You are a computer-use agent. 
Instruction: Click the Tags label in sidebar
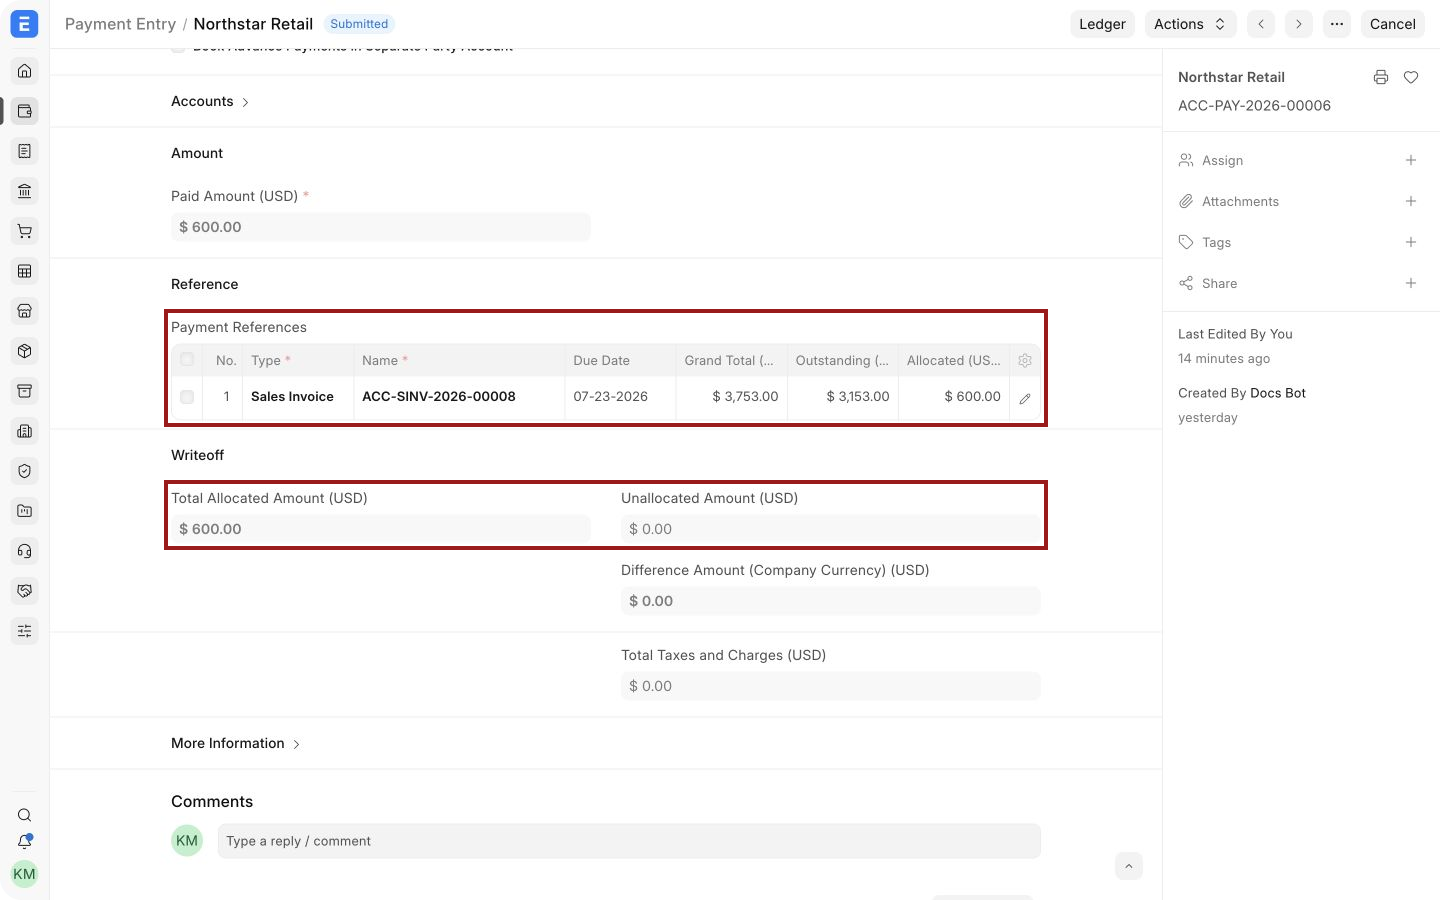click(x=1216, y=242)
